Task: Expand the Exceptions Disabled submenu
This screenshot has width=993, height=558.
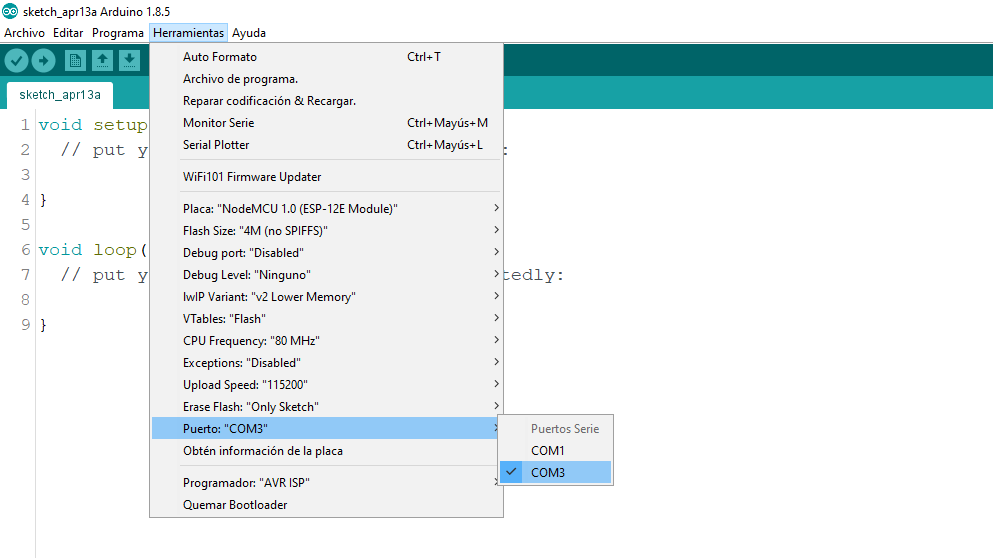Action: [x=326, y=362]
